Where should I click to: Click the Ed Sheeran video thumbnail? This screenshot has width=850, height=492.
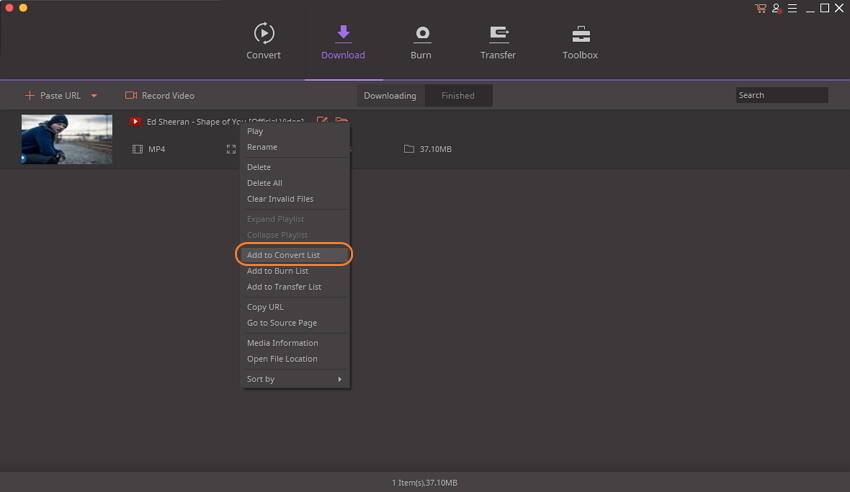click(x=67, y=139)
